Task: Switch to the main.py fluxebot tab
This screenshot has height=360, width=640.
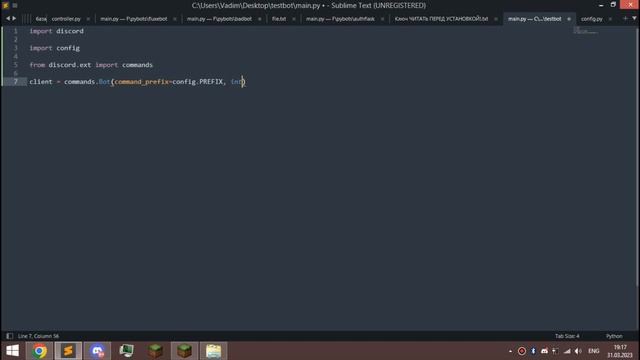Action: (x=134, y=19)
